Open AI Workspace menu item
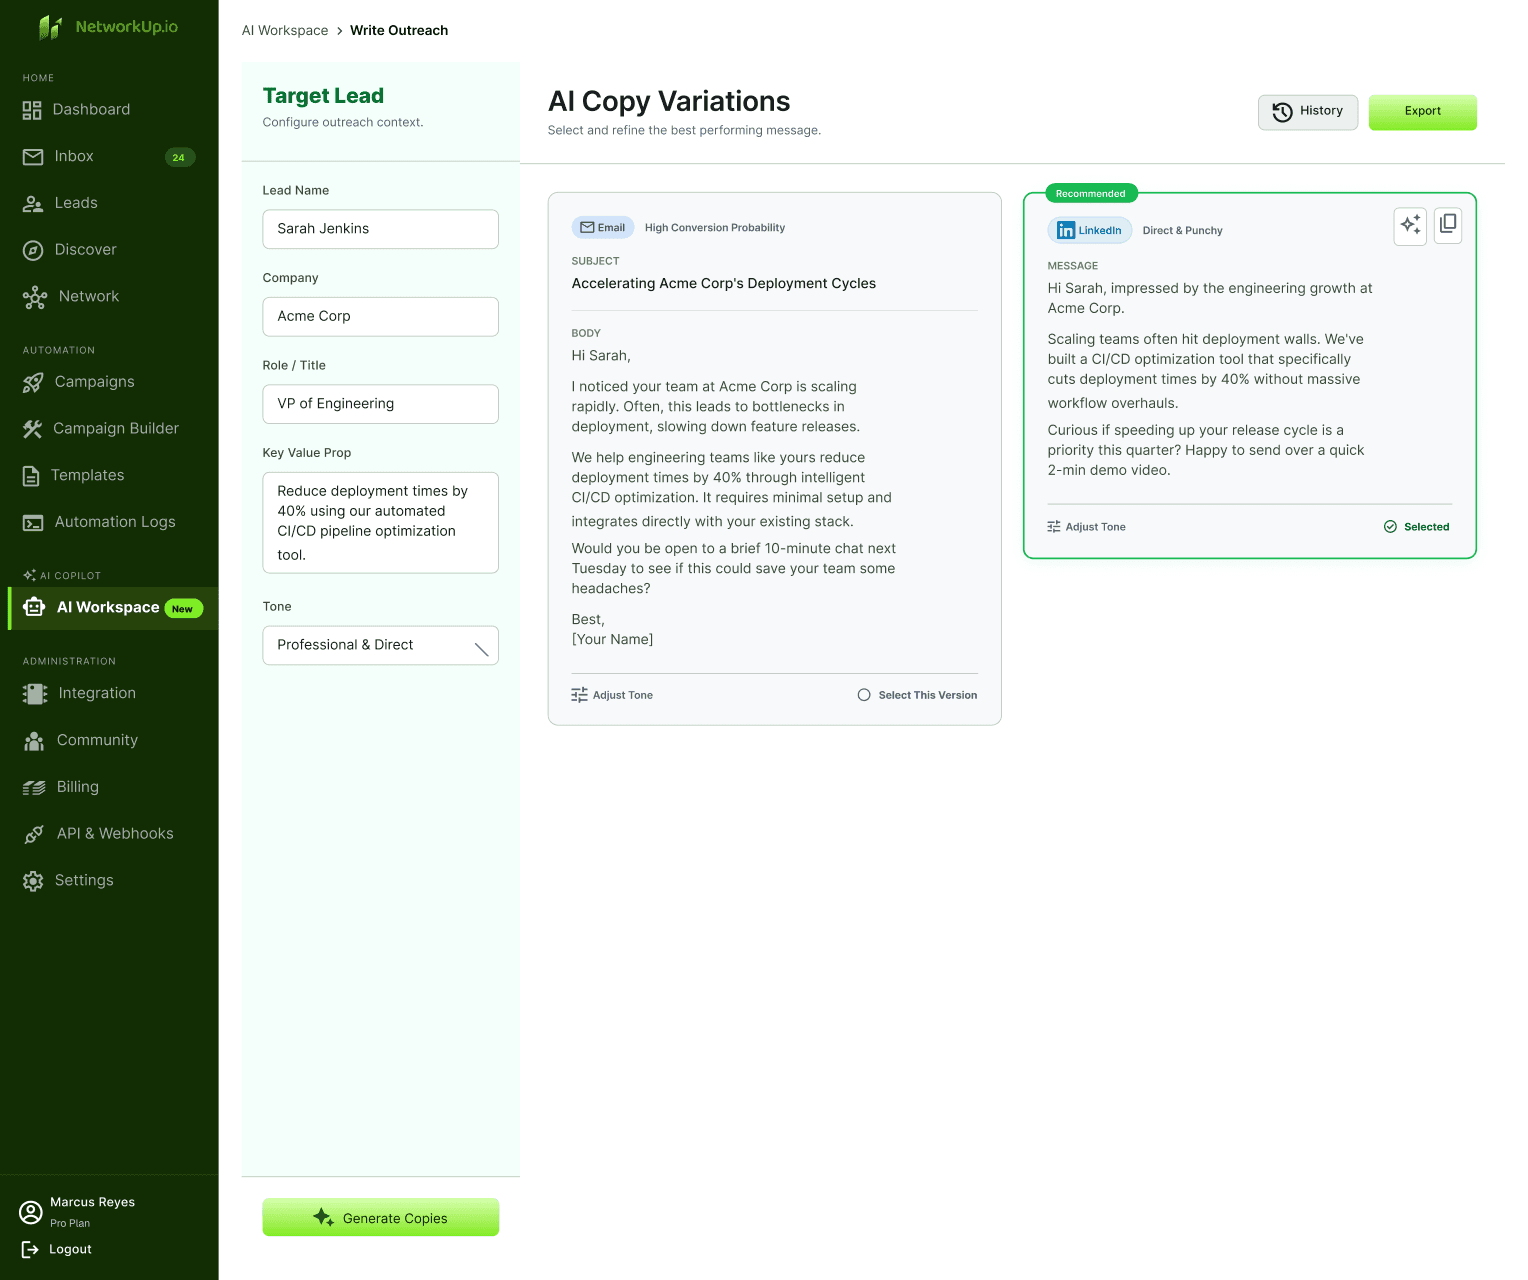Image resolution: width=1528 pixels, height=1280 pixels. tap(113, 608)
